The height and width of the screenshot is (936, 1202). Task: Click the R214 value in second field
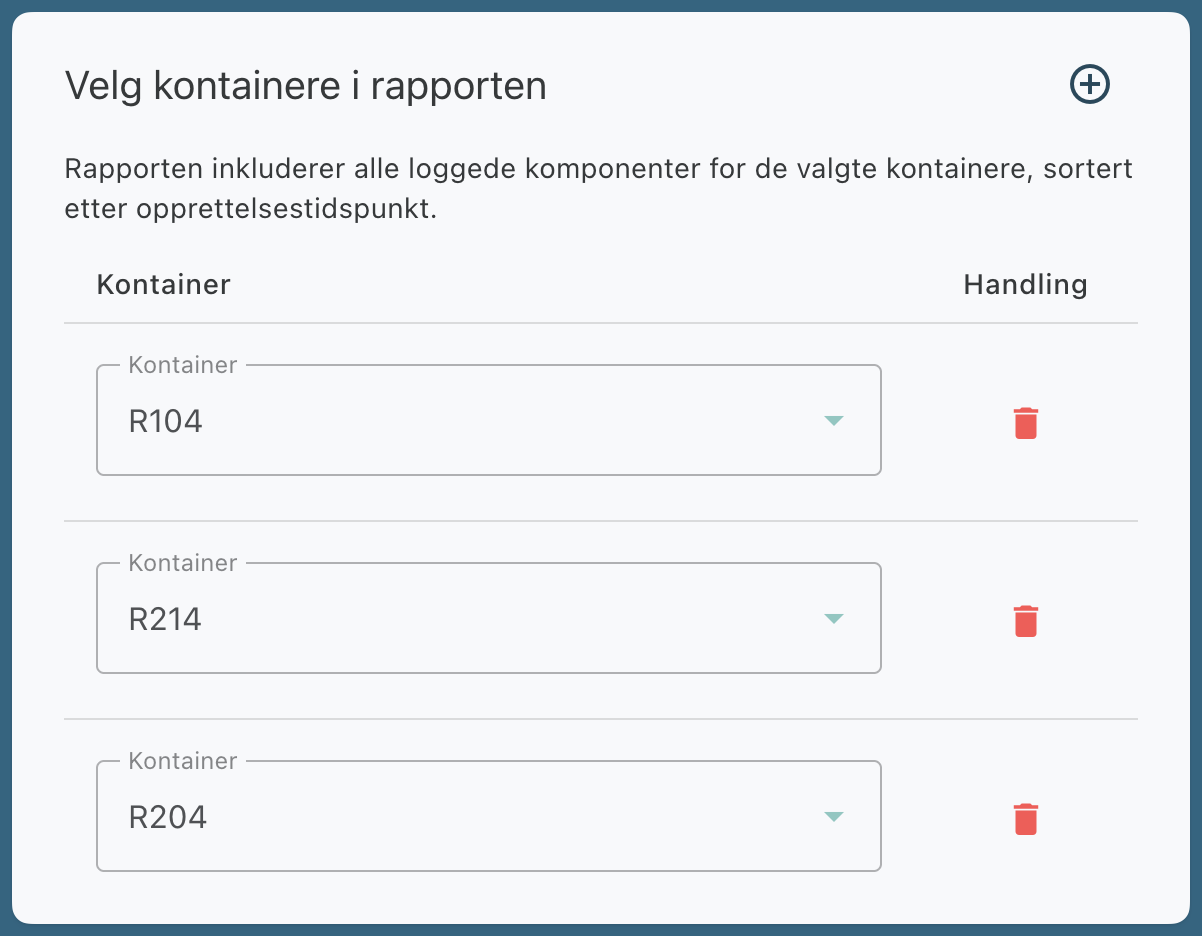coord(166,620)
